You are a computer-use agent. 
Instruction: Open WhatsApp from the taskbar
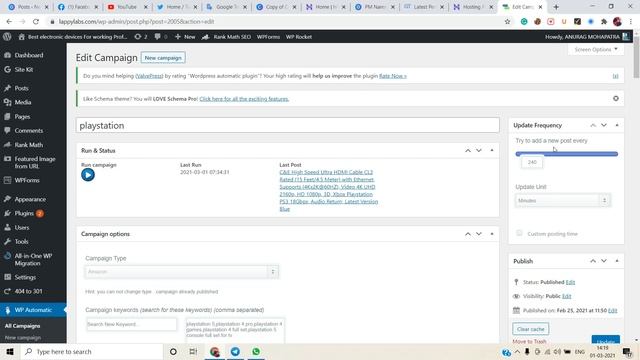pos(256,351)
